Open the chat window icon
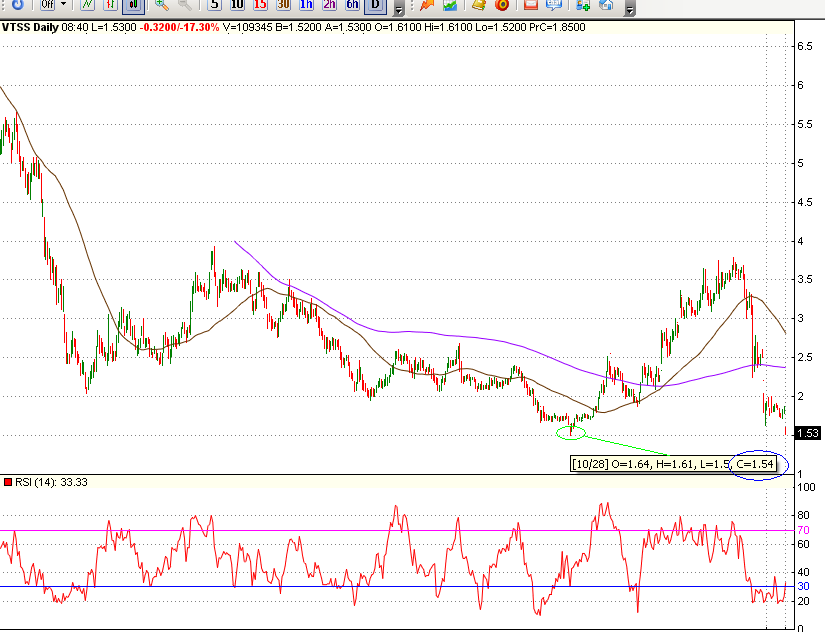Image resolution: width=825 pixels, height=632 pixels. (555, 6)
